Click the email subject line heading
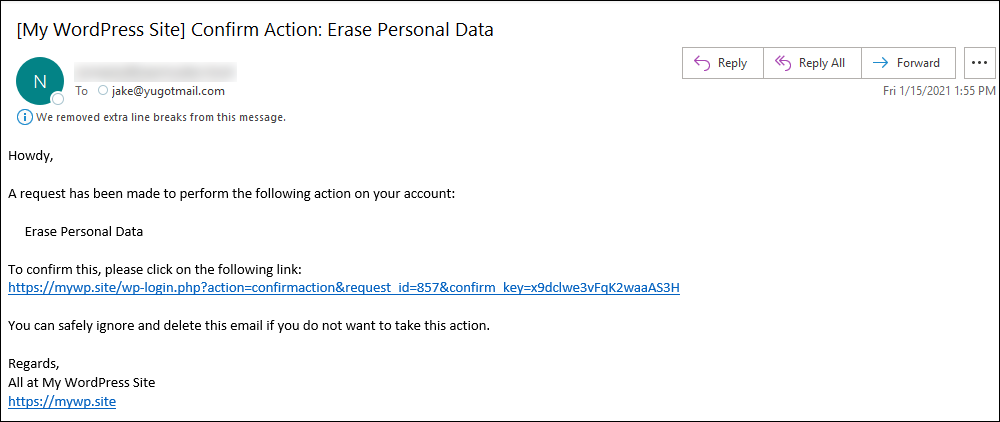 (x=255, y=30)
